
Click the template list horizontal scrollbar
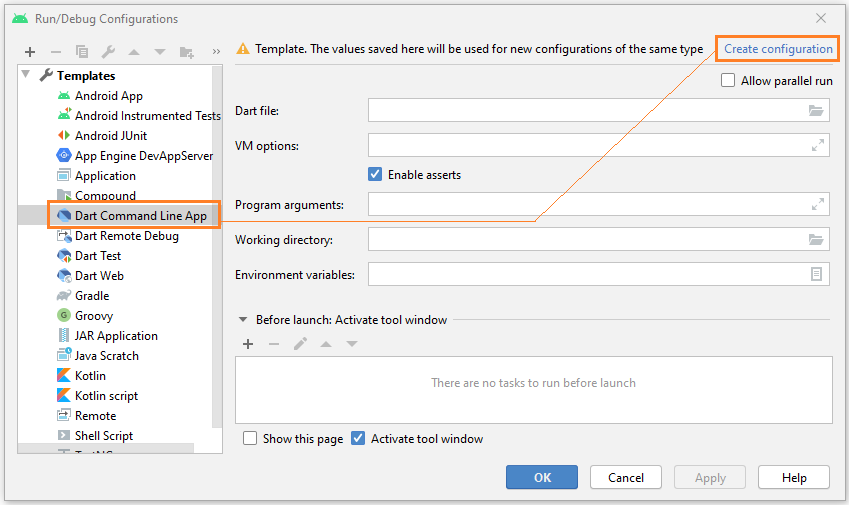(x=106, y=449)
